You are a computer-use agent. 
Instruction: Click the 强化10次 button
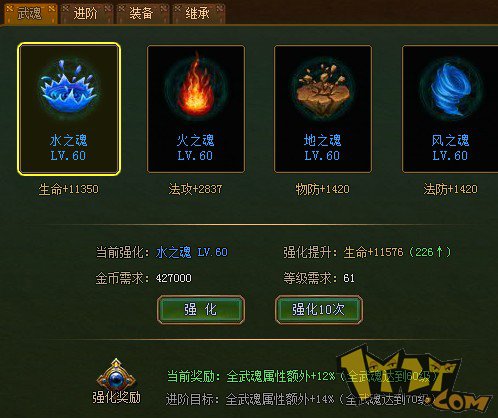click(x=319, y=309)
